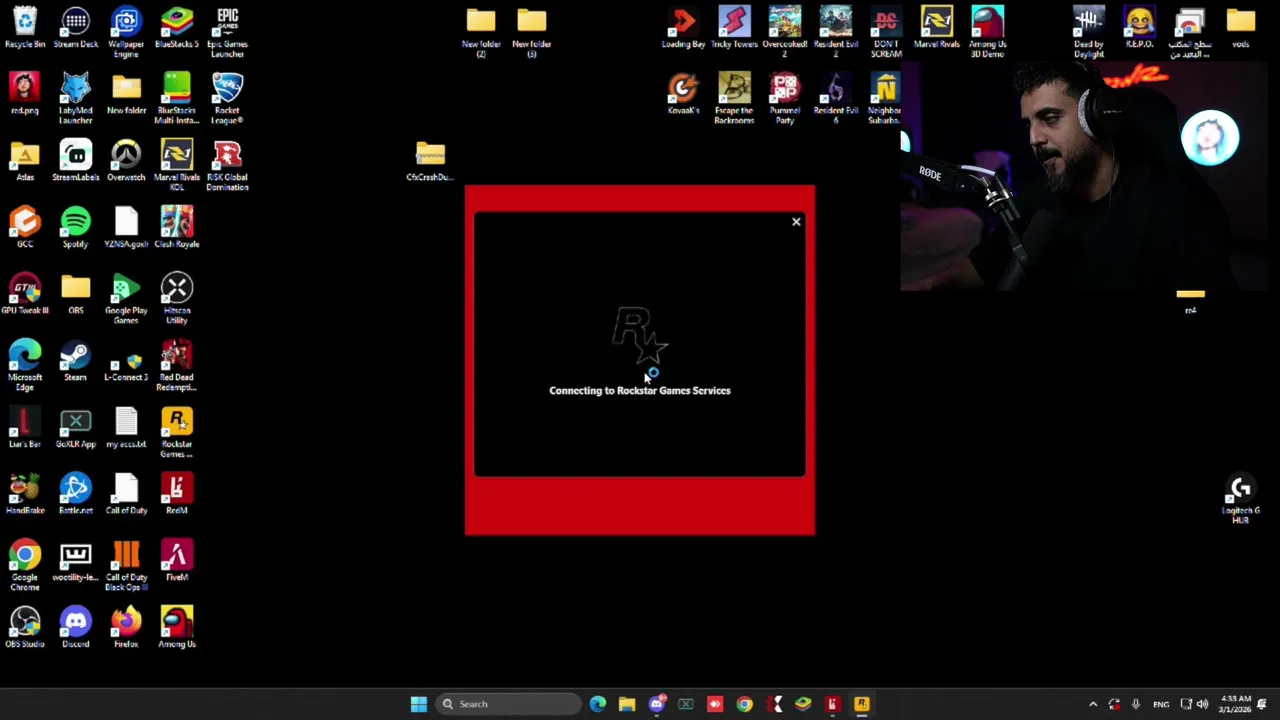Open File Explorer from the taskbar
Screen dimensions: 1280x720
click(x=627, y=704)
